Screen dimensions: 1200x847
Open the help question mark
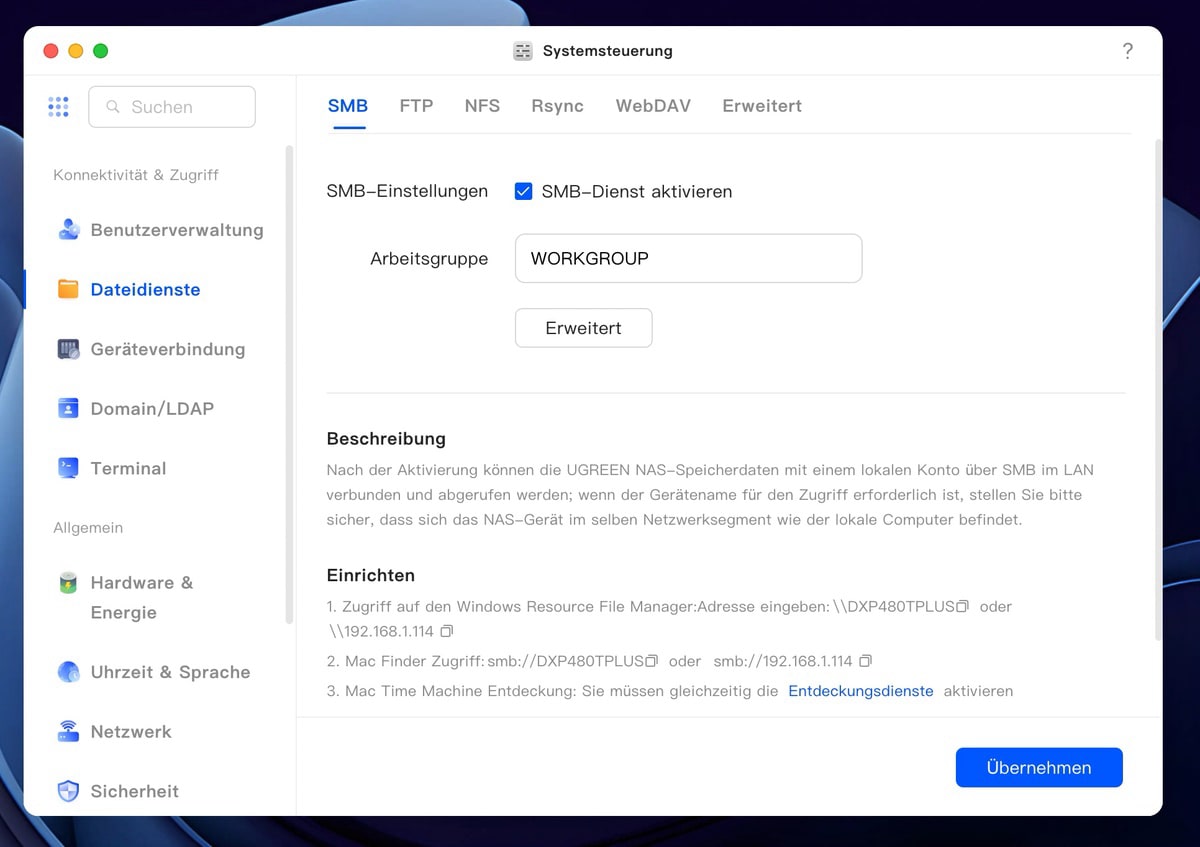pos(1127,51)
